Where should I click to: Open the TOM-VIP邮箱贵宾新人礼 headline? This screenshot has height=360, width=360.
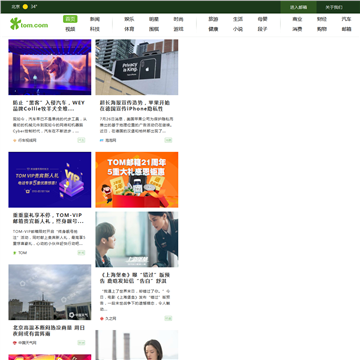[x=48, y=218]
